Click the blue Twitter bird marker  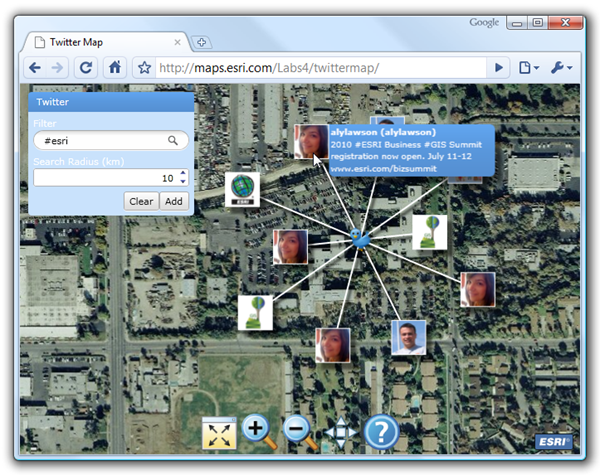(360, 239)
